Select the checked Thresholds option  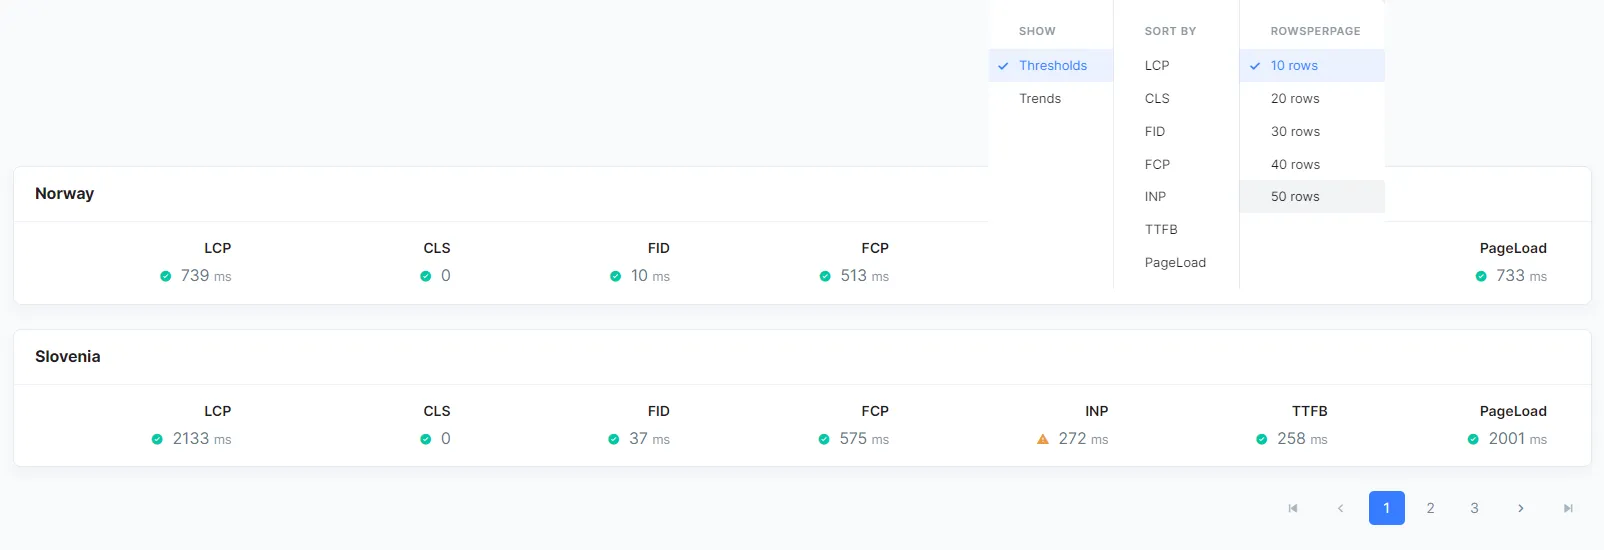[1052, 66]
